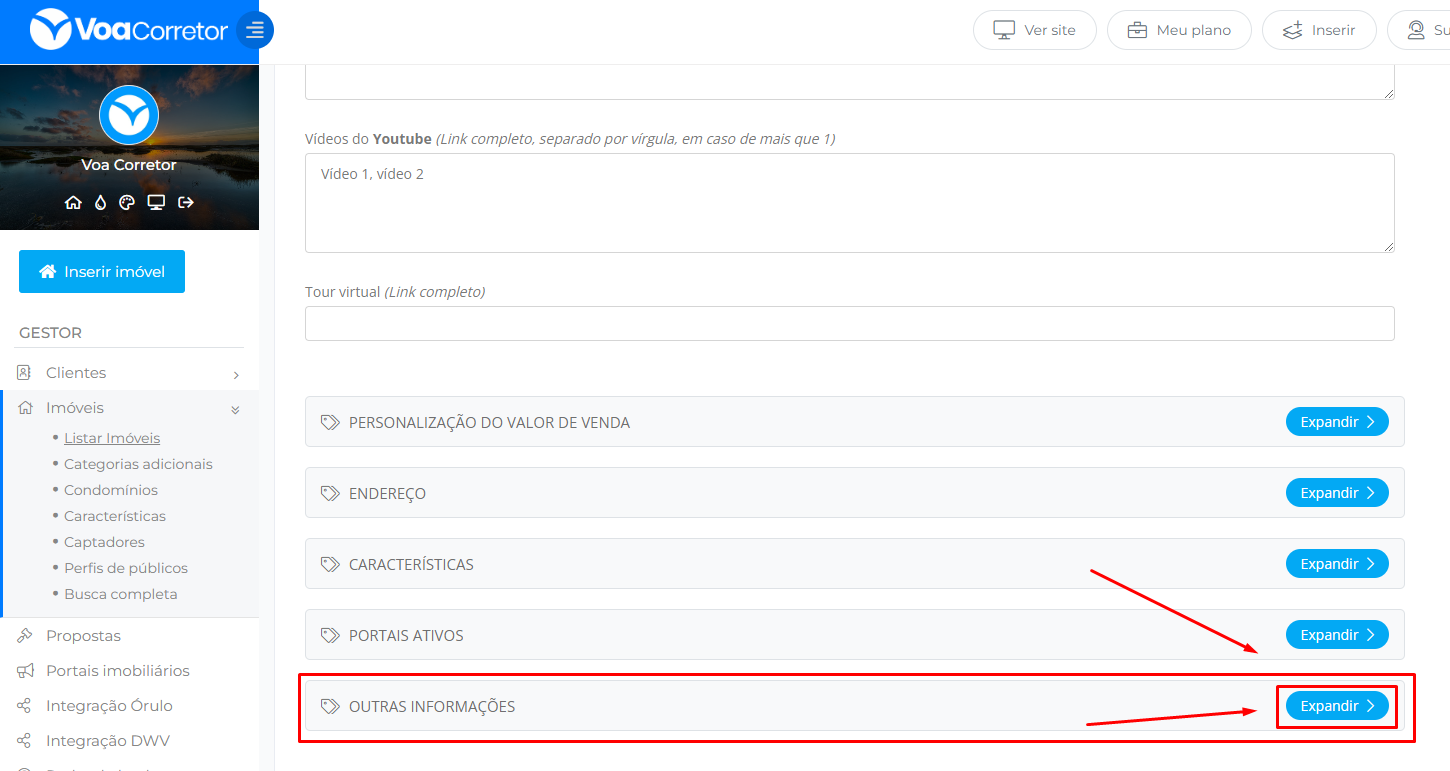Image resolution: width=1450 pixels, height=771 pixels.
Task: Open Listar Imóveis submenu link
Action: [112, 438]
